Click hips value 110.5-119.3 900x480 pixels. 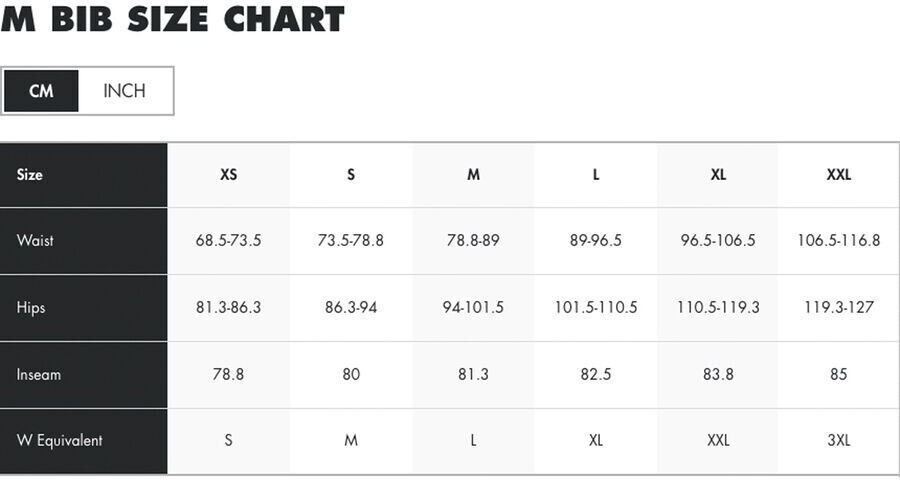coord(718,307)
